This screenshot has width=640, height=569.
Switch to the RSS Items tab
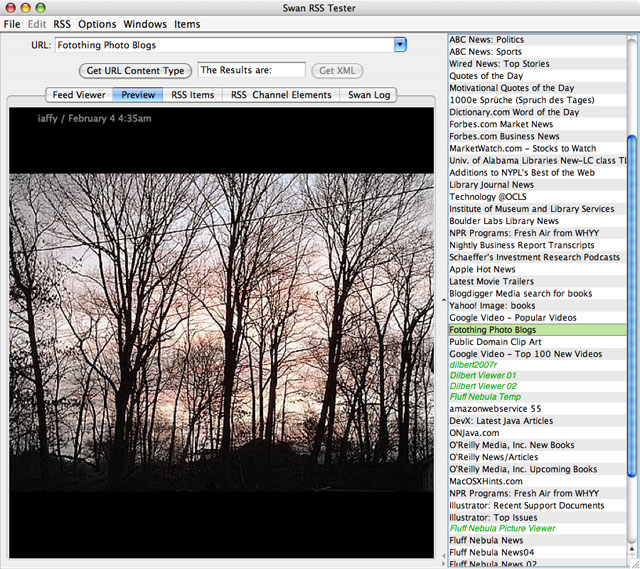coord(192,95)
